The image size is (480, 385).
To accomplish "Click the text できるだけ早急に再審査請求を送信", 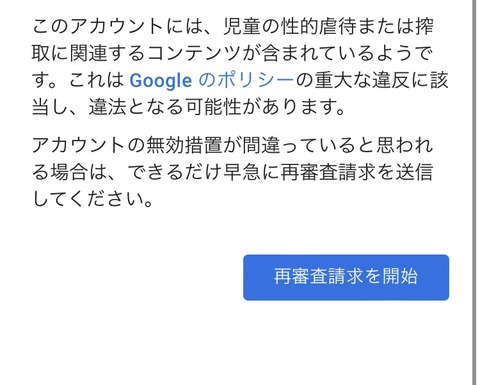I will tap(280, 172).
